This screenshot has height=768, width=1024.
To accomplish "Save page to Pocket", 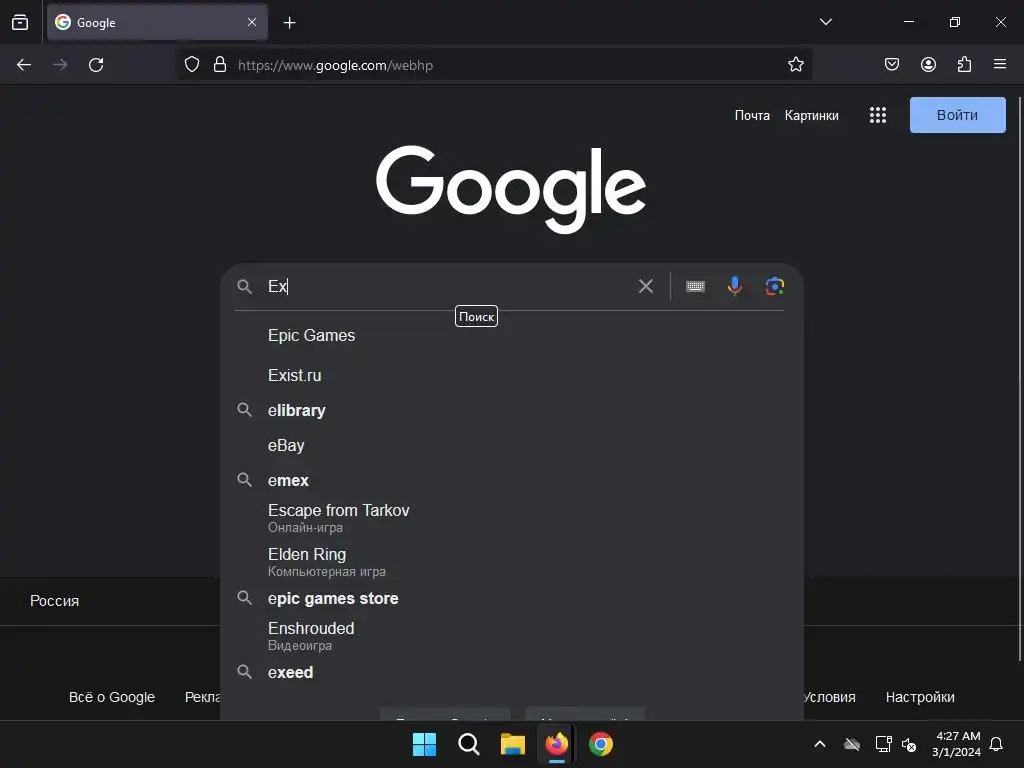I will coord(892,65).
